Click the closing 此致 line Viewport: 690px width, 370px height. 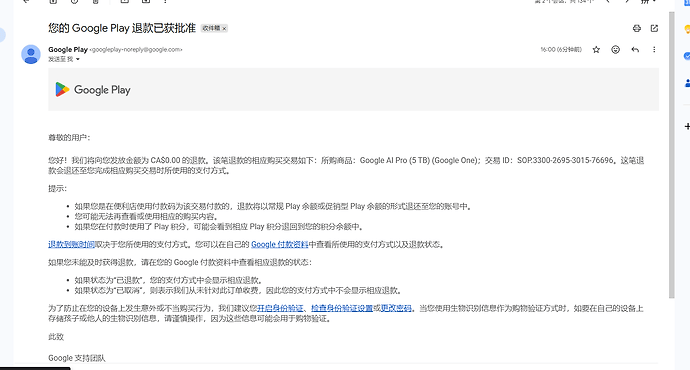[56, 337]
